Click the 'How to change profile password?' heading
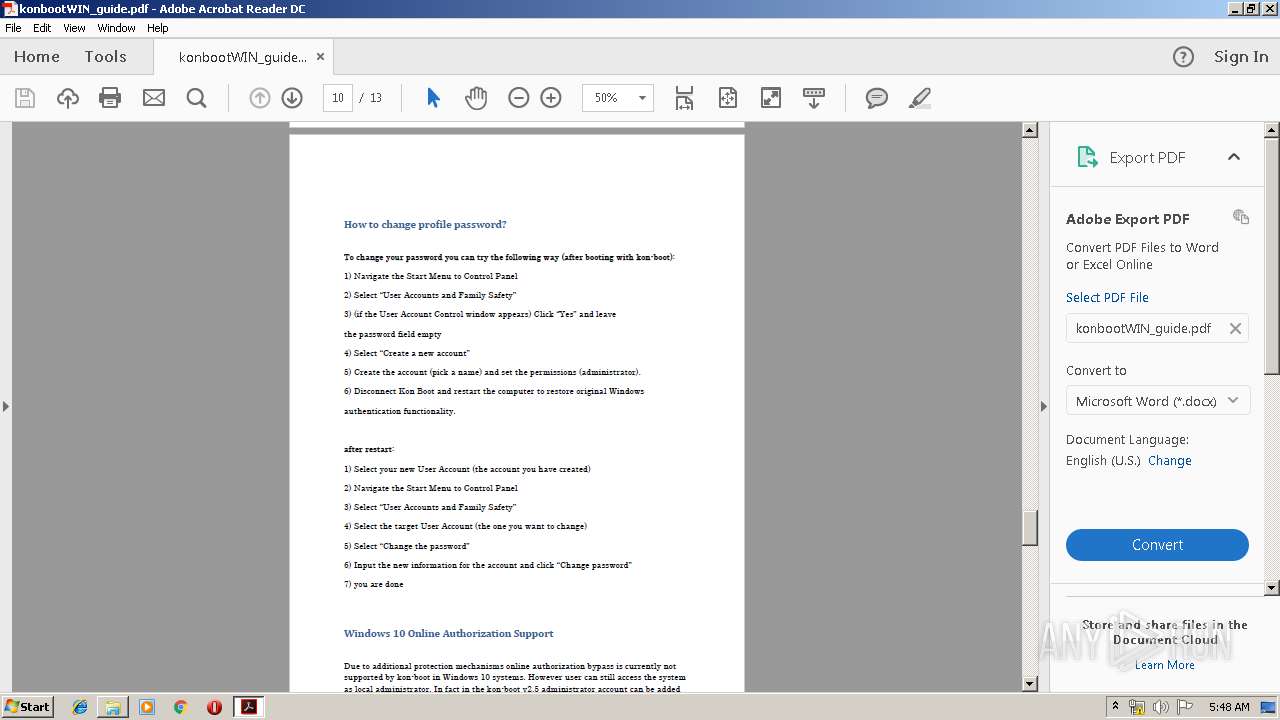The height and width of the screenshot is (720, 1280). (x=425, y=224)
